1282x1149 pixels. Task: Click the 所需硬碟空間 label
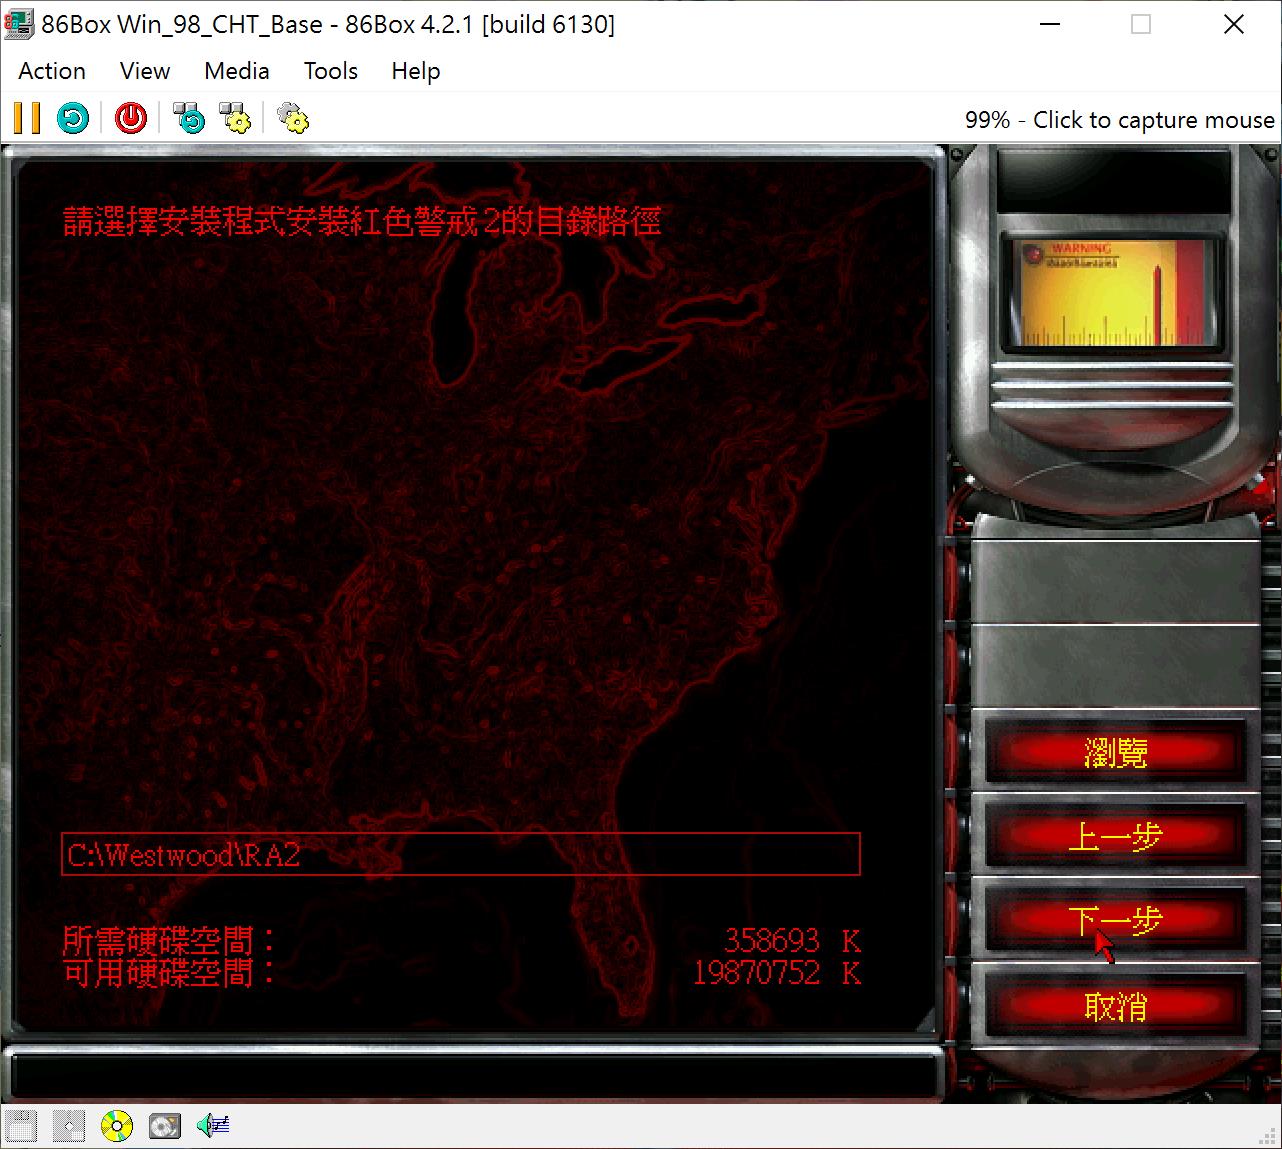[168, 941]
